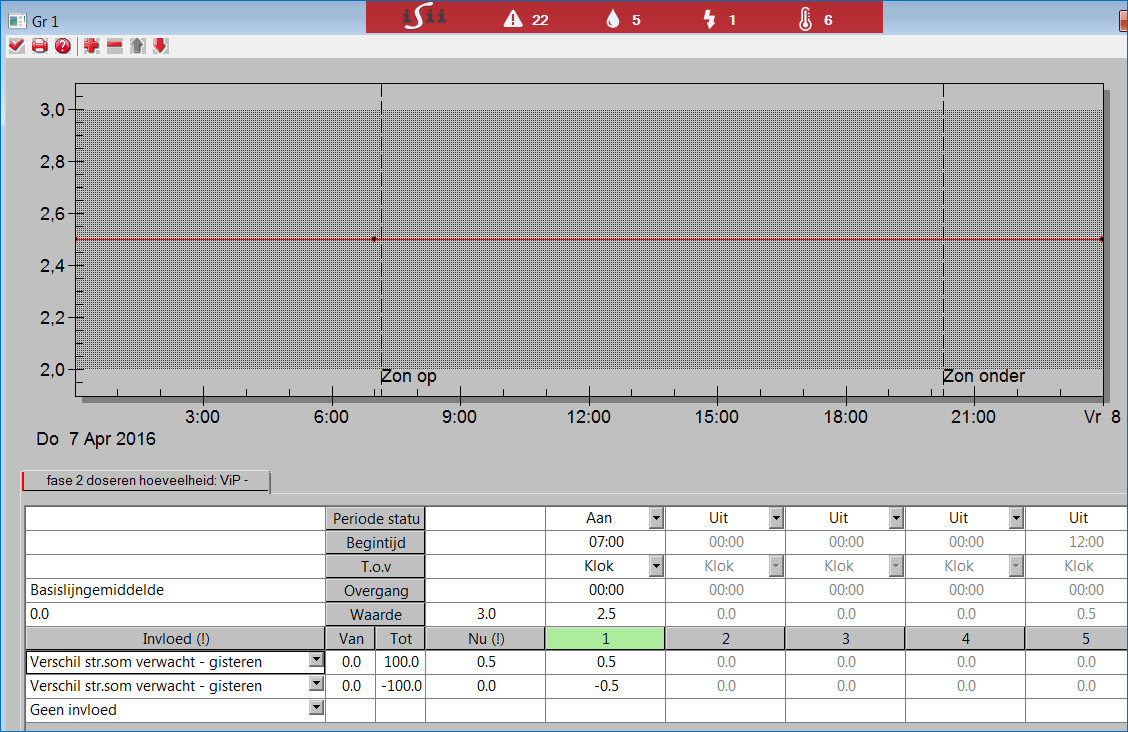Open the water drop indicator showing 5
Image resolution: width=1128 pixels, height=732 pixels.
[623, 19]
